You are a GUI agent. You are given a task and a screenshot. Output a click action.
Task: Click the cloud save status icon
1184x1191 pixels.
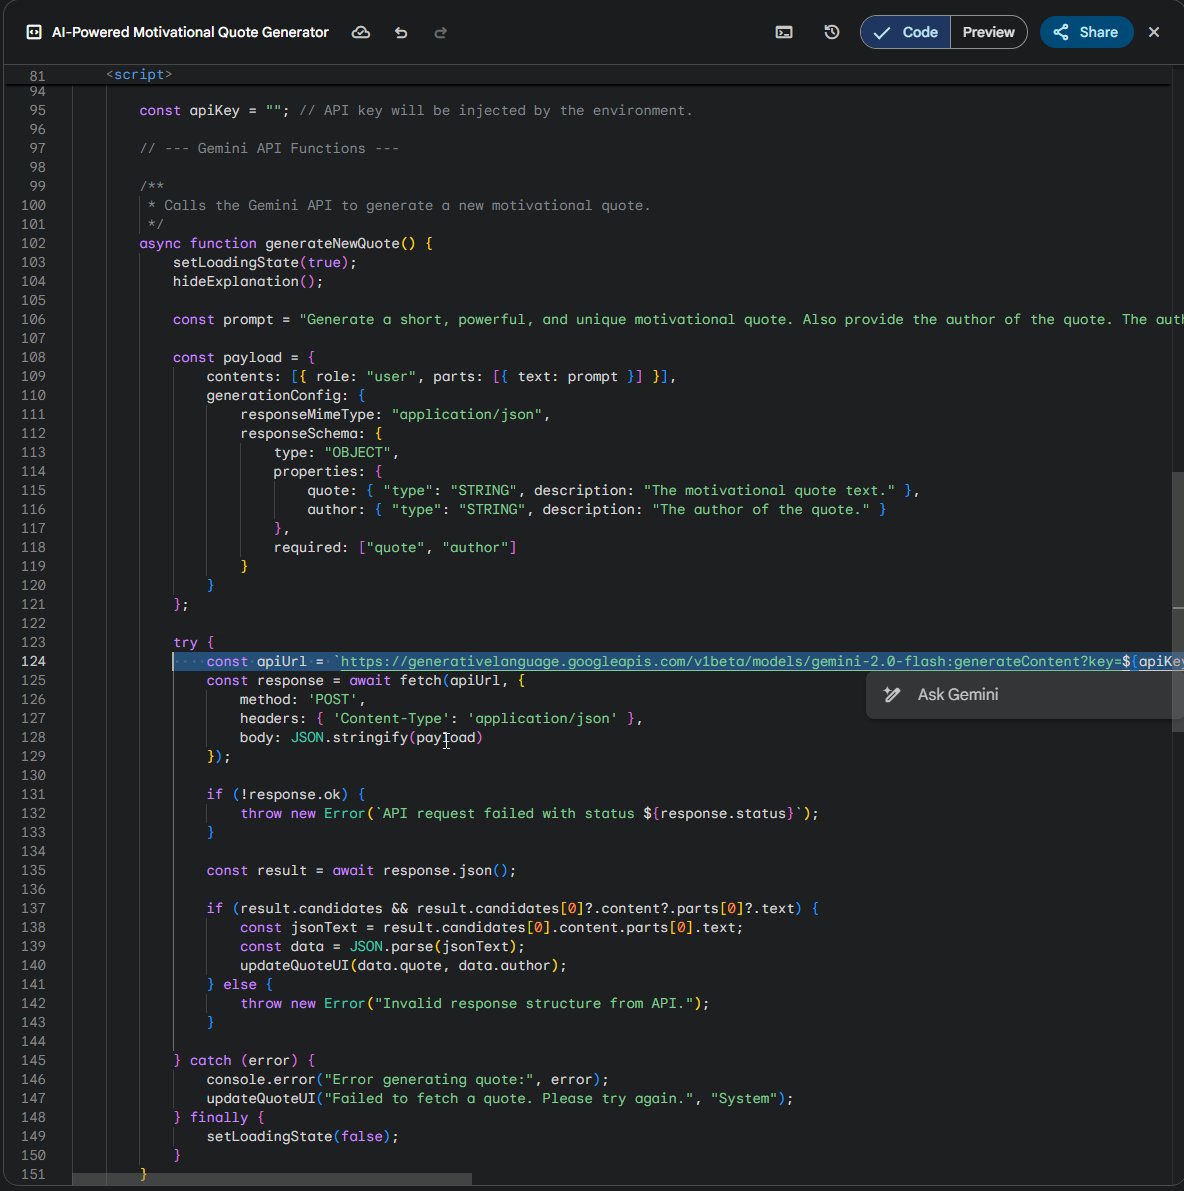tap(361, 32)
